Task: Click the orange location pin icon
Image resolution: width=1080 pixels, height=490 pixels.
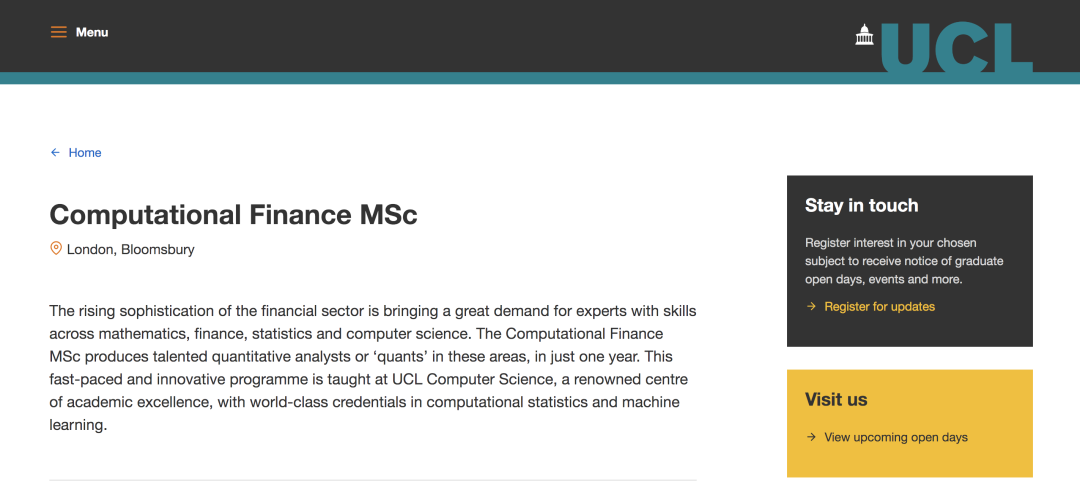Action: pyautogui.click(x=56, y=248)
